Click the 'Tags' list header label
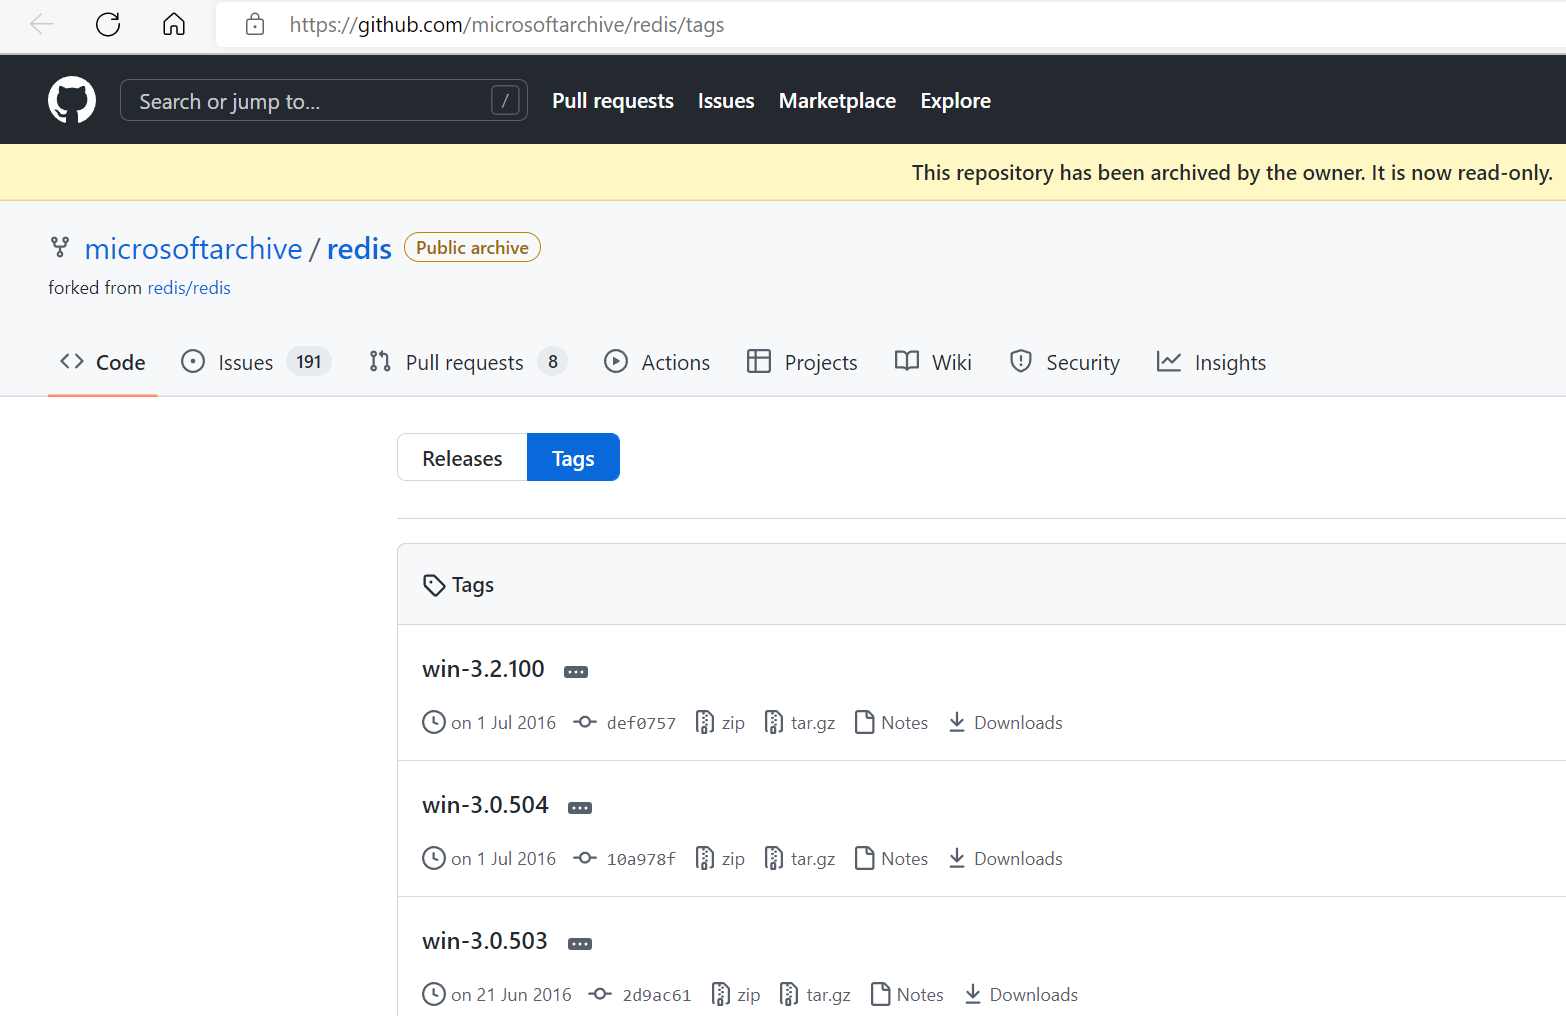This screenshot has height=1016, width=1566. [473, 585]
